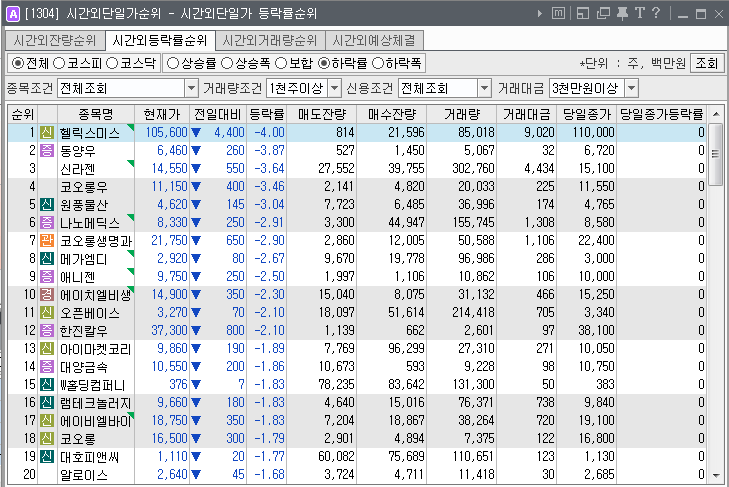Click the 매도잔량 column header
The height and width of the screenshot is (487, 729).
click(x=322, y=114)
